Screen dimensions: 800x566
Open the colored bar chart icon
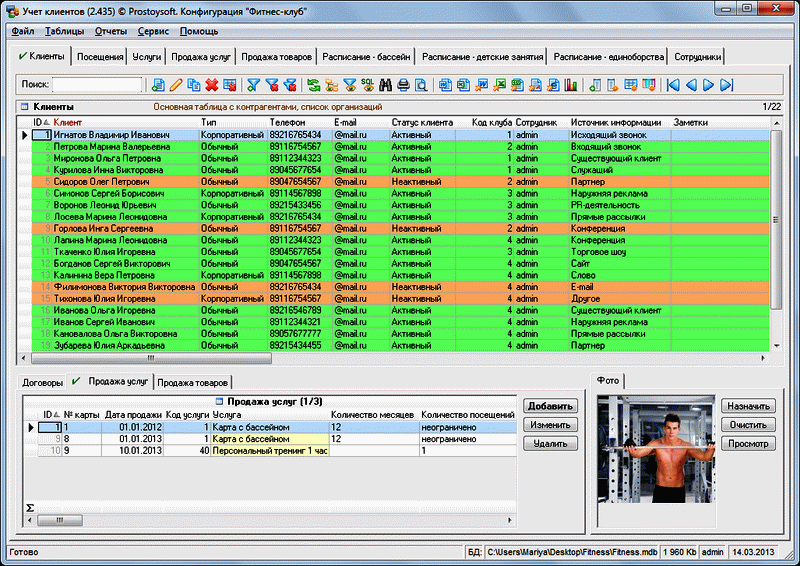571,86
